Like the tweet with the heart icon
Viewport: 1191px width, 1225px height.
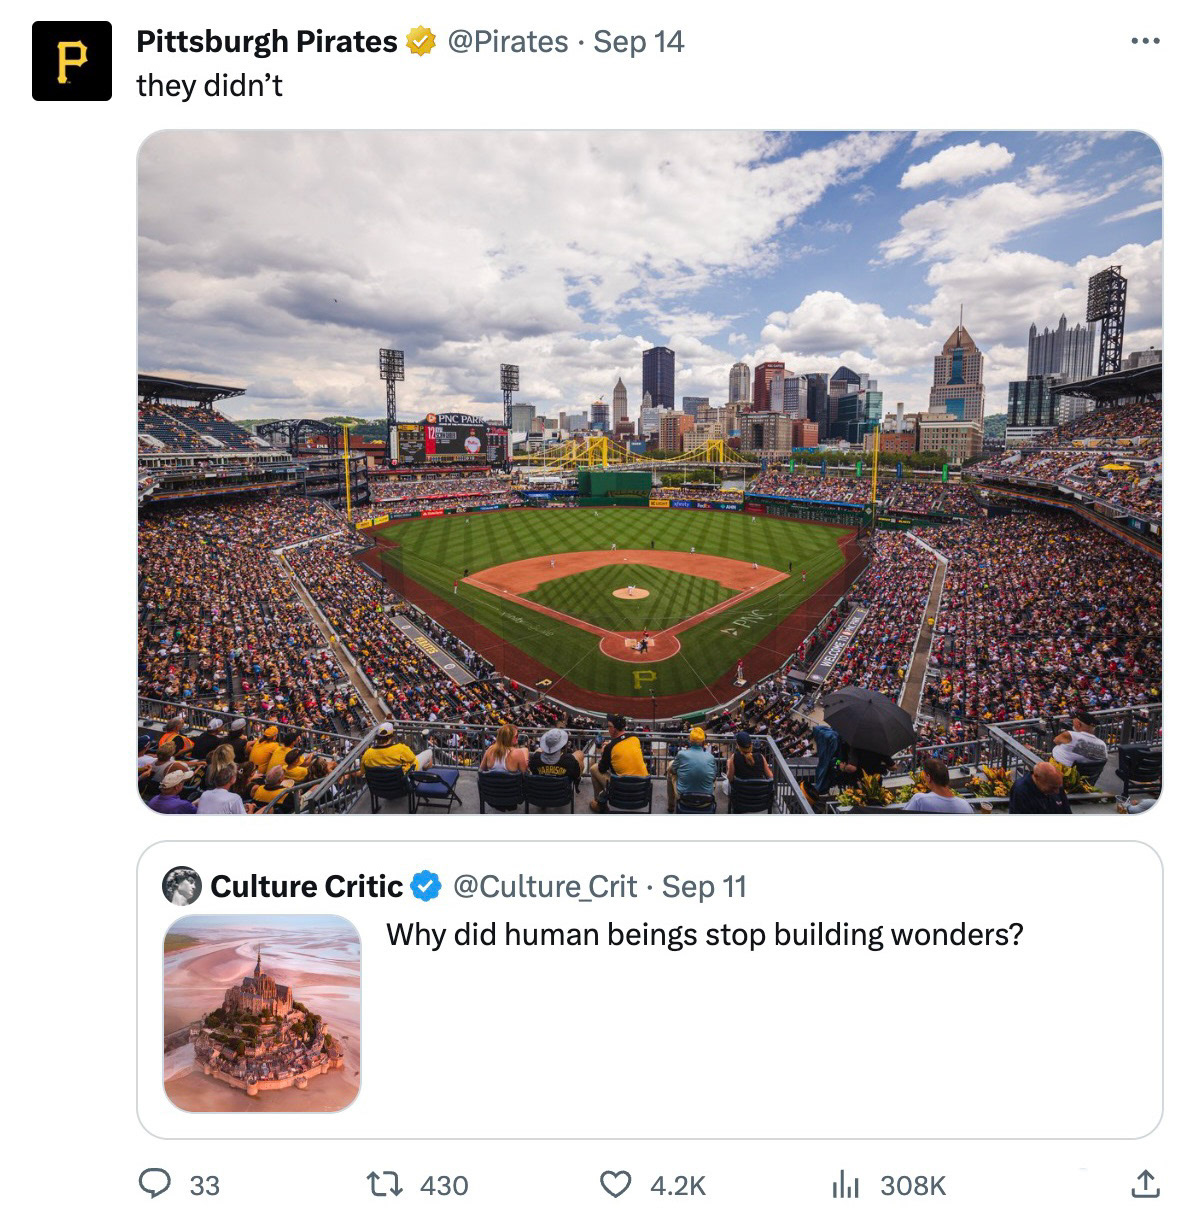614,1185
